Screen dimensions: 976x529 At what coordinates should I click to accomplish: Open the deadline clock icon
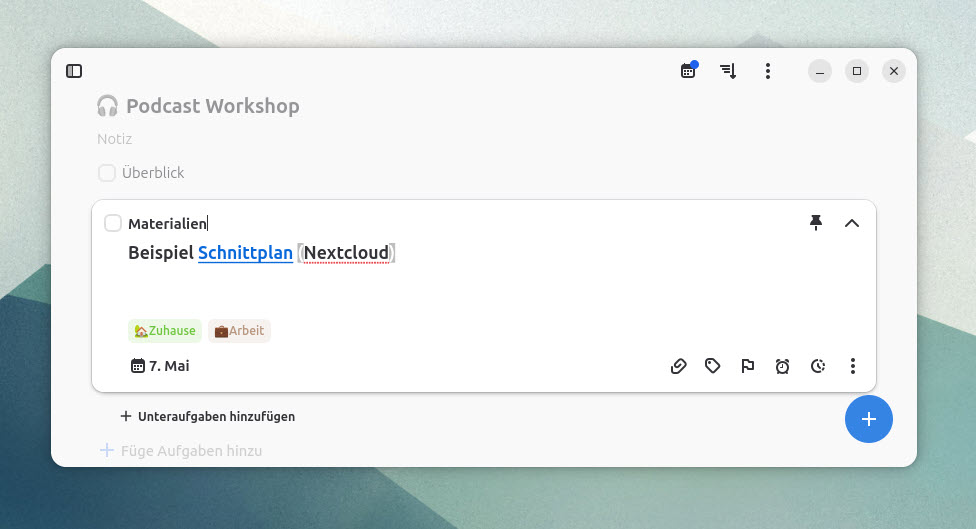coord(818,367)
